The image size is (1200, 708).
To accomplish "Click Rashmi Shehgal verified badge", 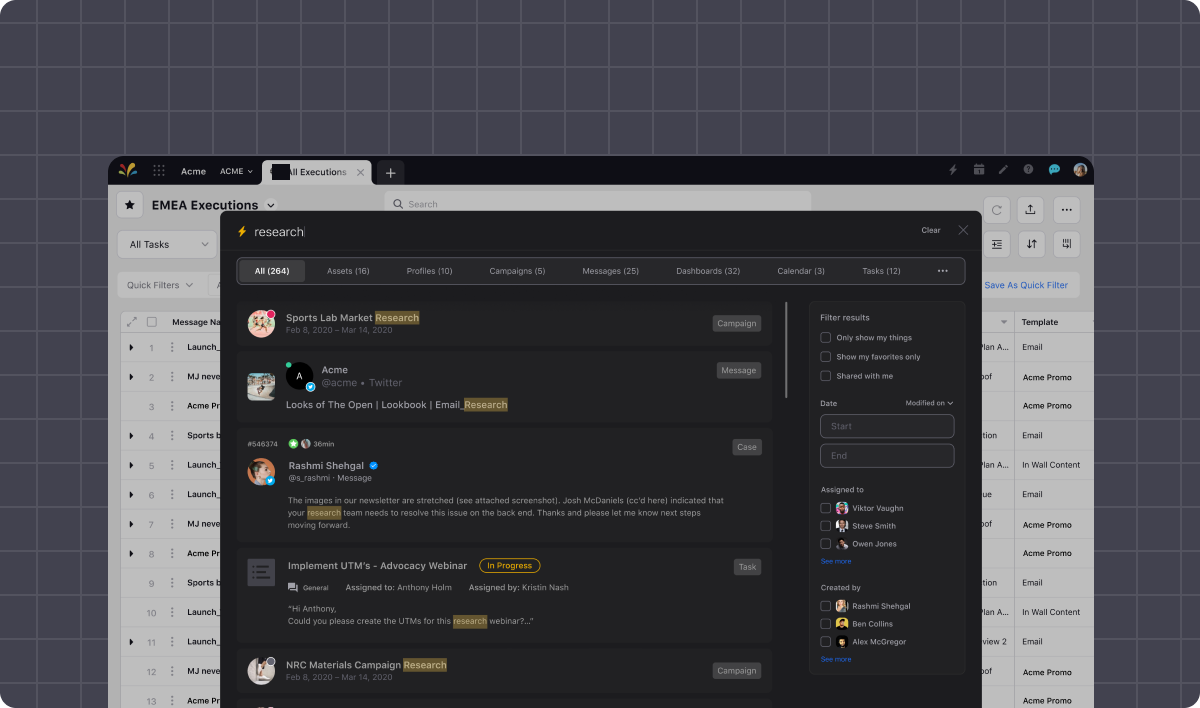I will pyautogui.click(x=374, y=466).
